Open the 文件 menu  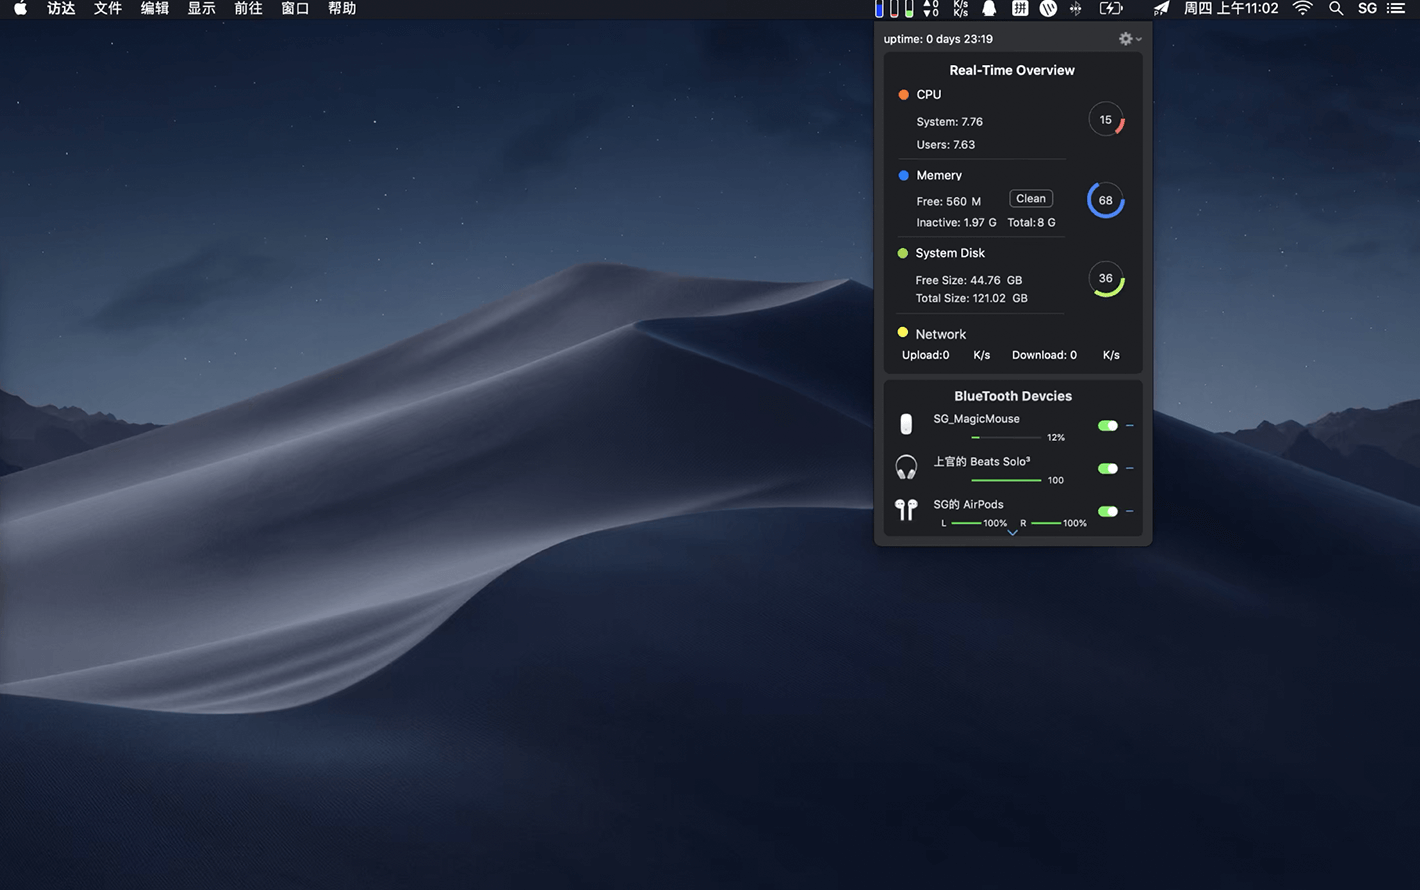click(x=107, y=9)
